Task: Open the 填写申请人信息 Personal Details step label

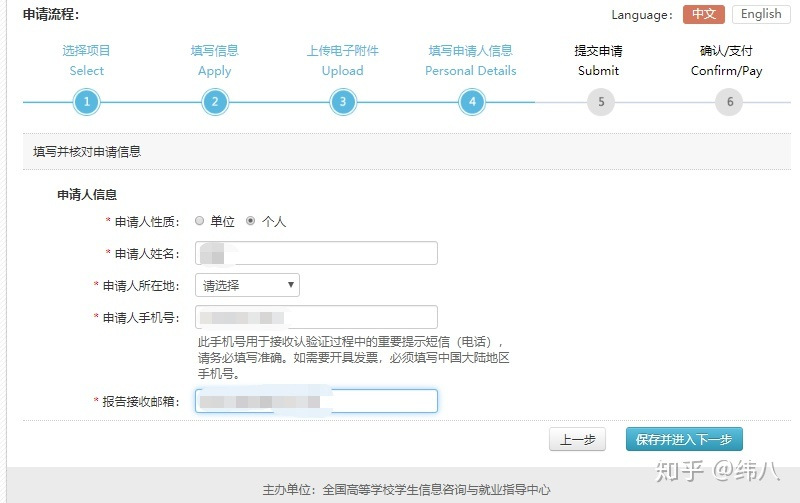Action: [471, 60]
